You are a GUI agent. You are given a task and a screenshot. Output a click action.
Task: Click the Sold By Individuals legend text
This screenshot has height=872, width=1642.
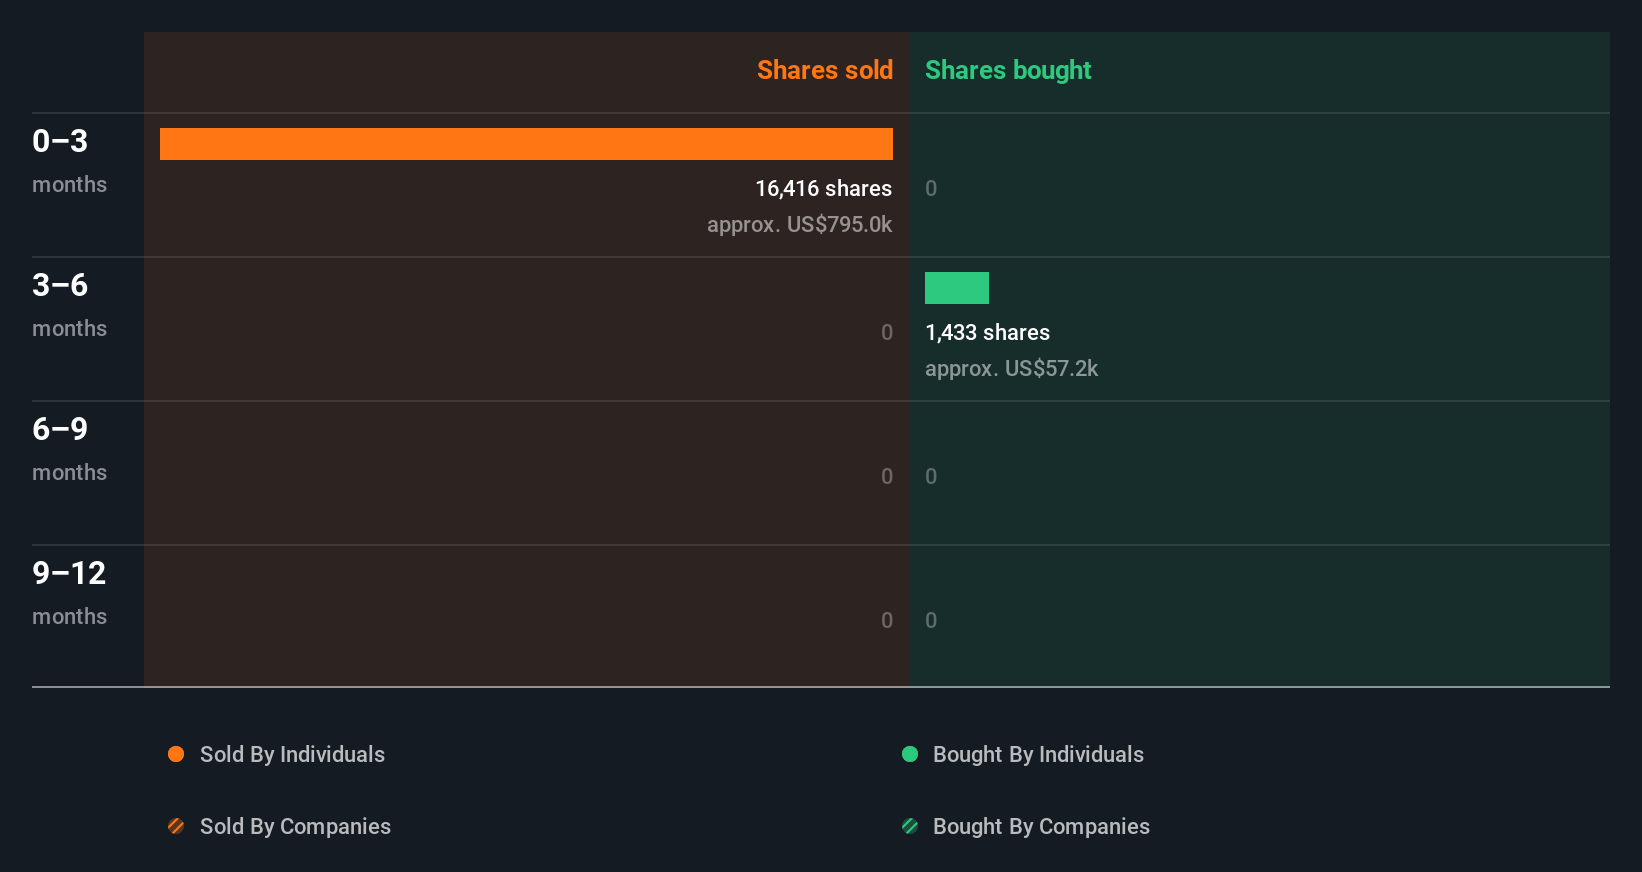tap(292, 754)
